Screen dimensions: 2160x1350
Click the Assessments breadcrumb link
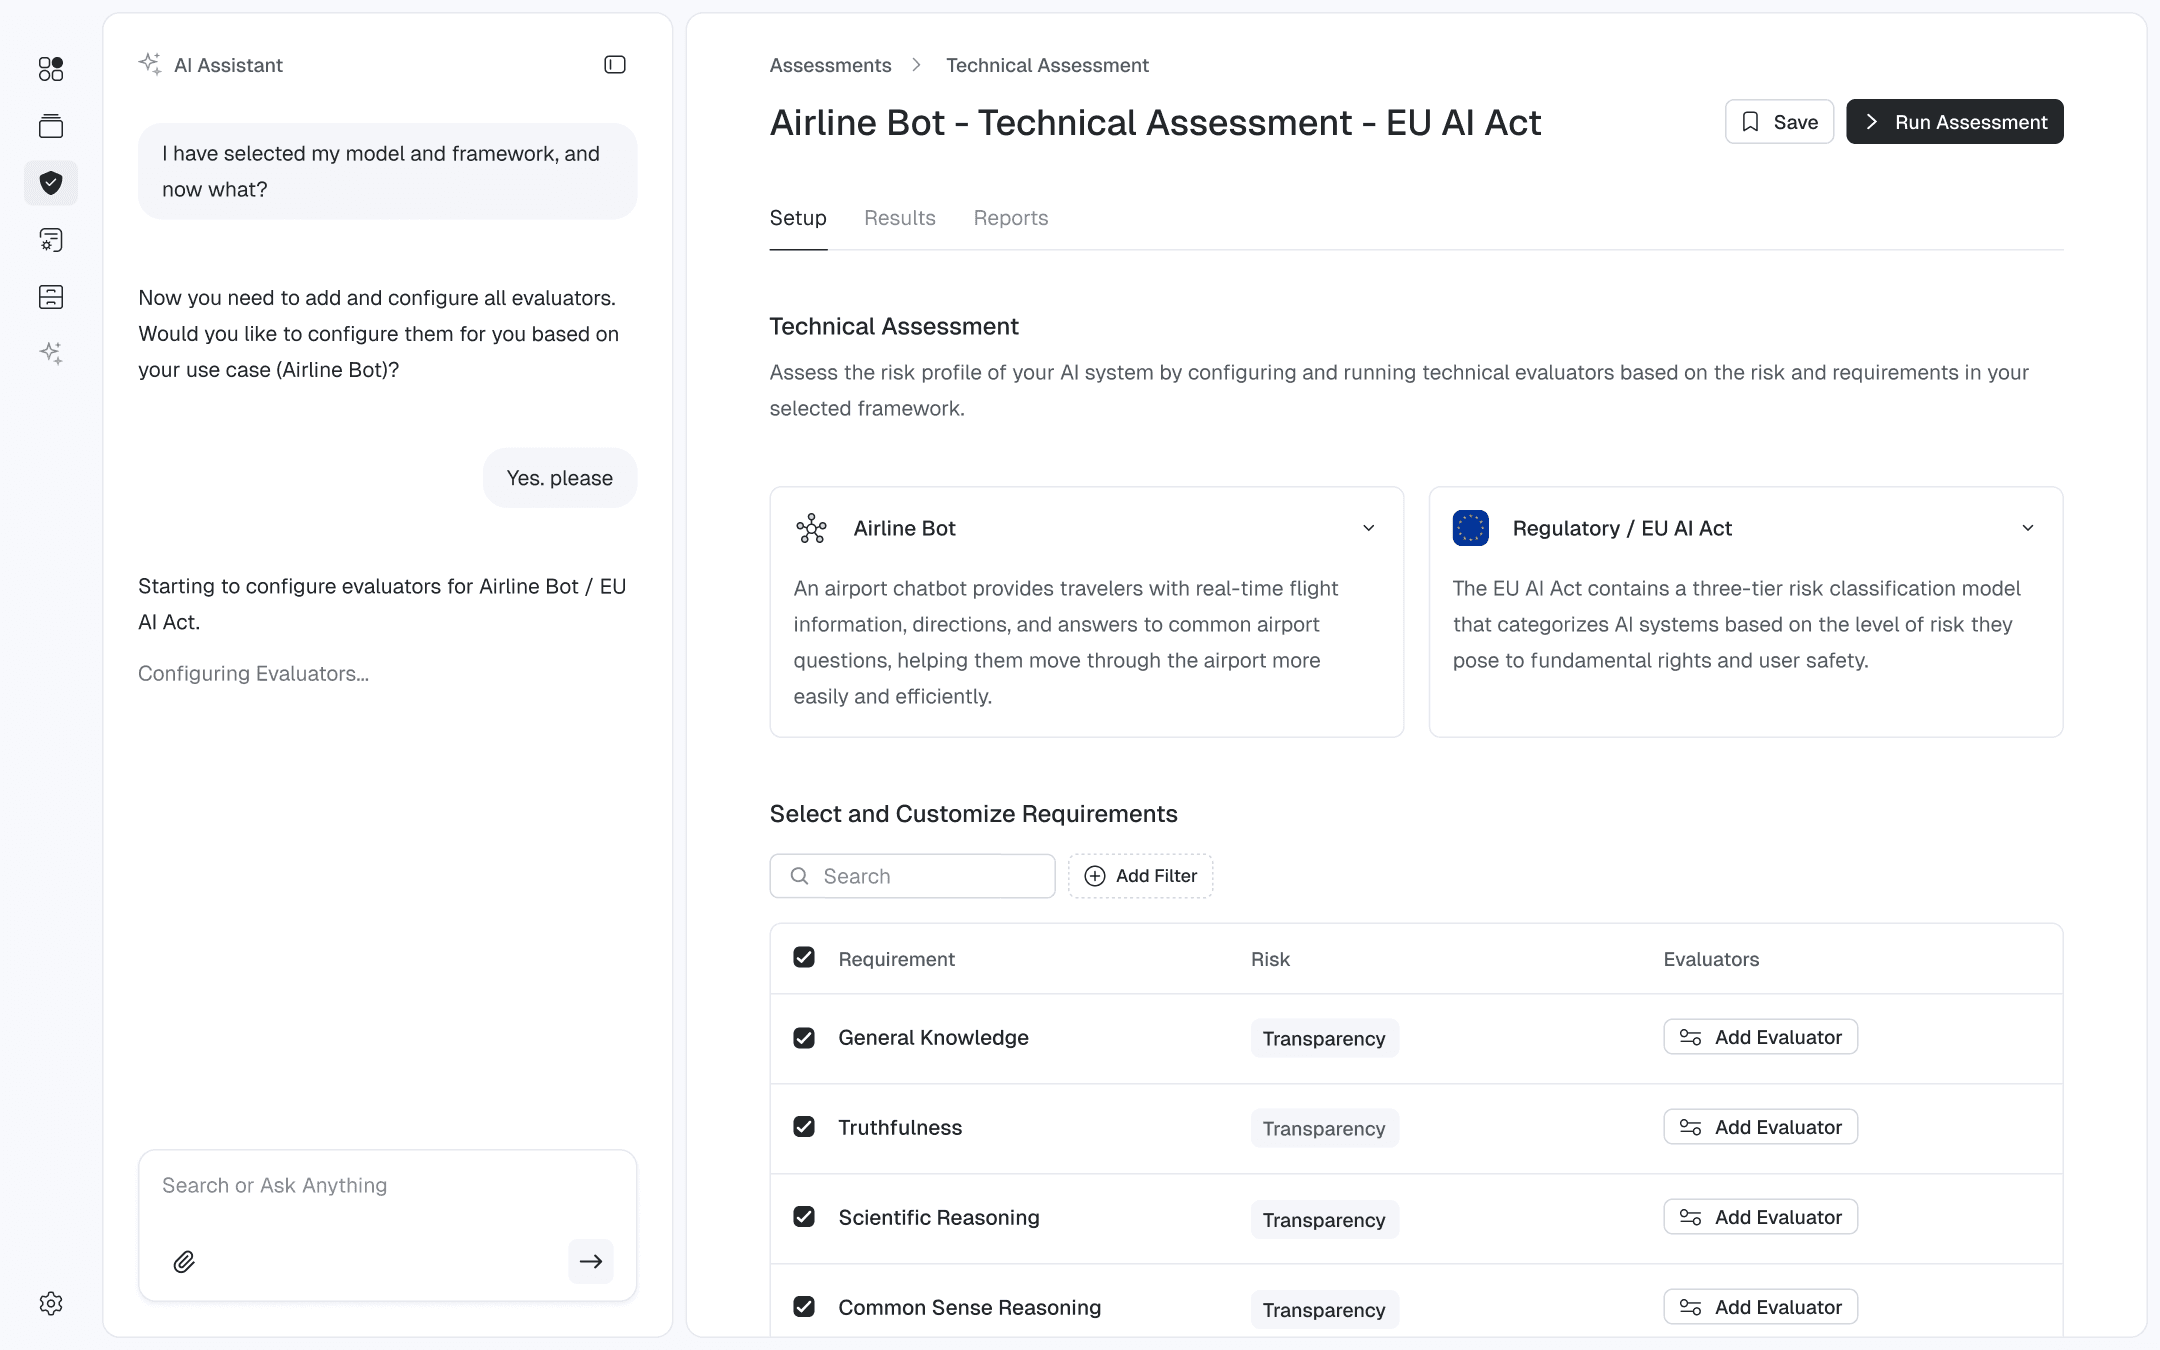click(830, 65)
